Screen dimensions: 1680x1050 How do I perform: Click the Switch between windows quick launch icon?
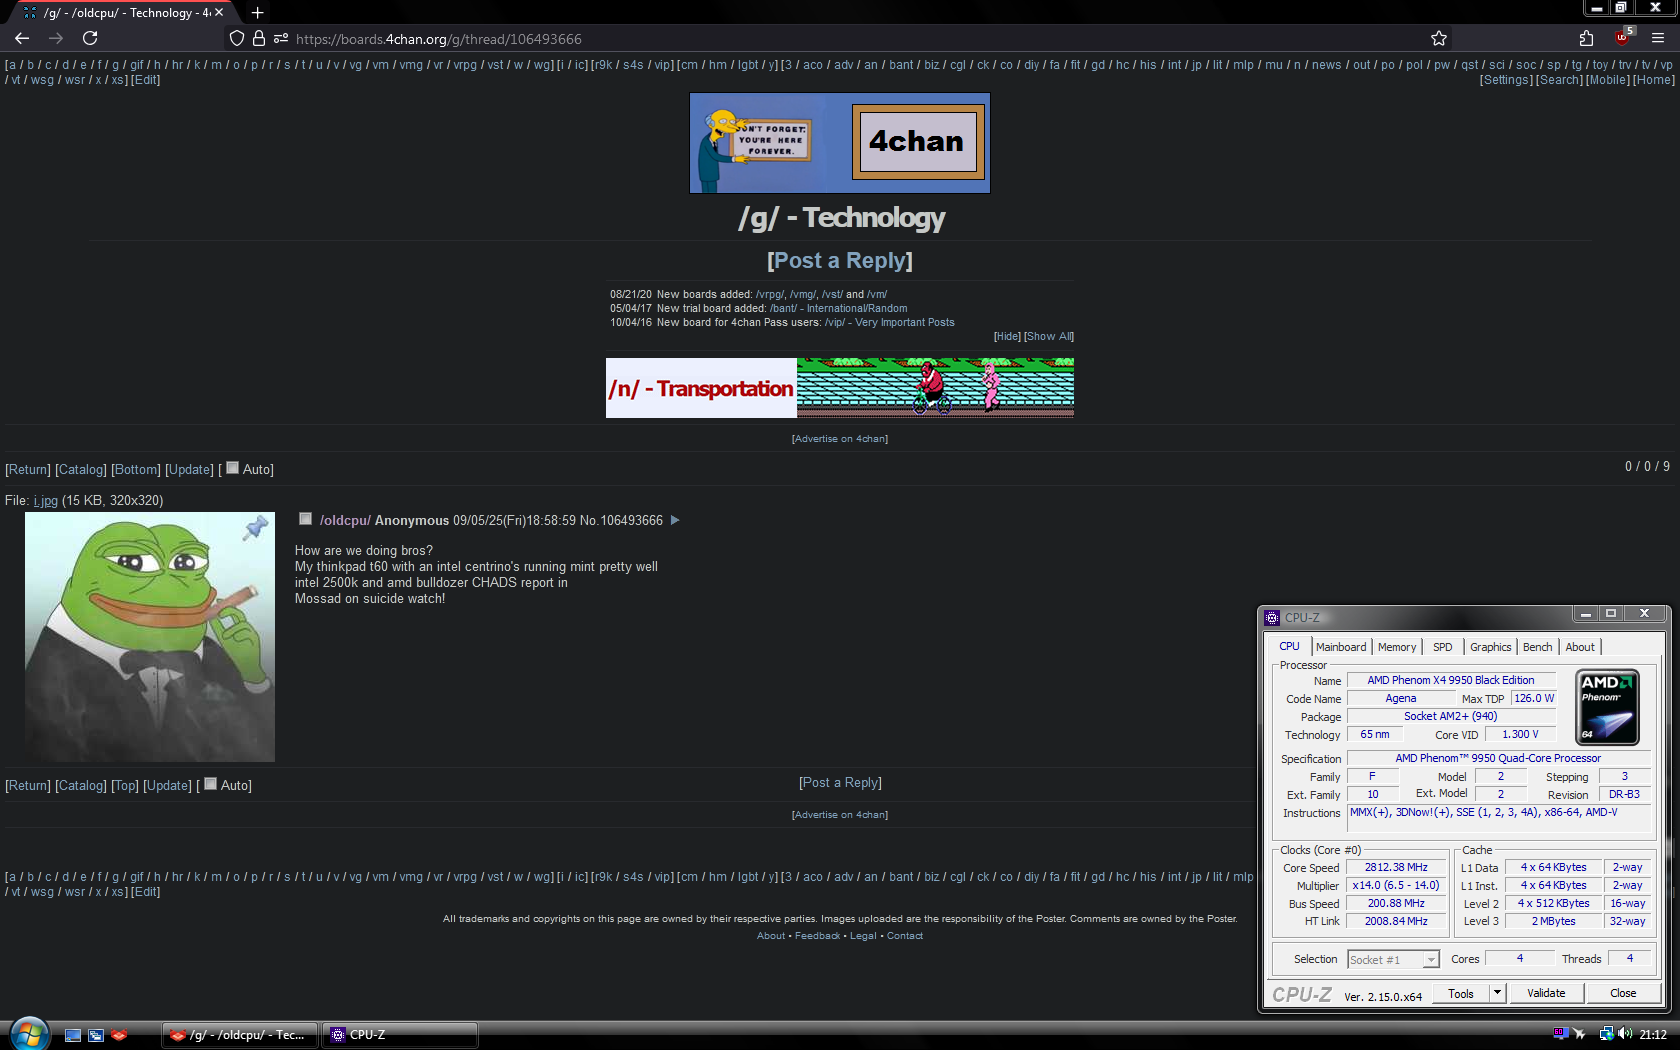96,1035
